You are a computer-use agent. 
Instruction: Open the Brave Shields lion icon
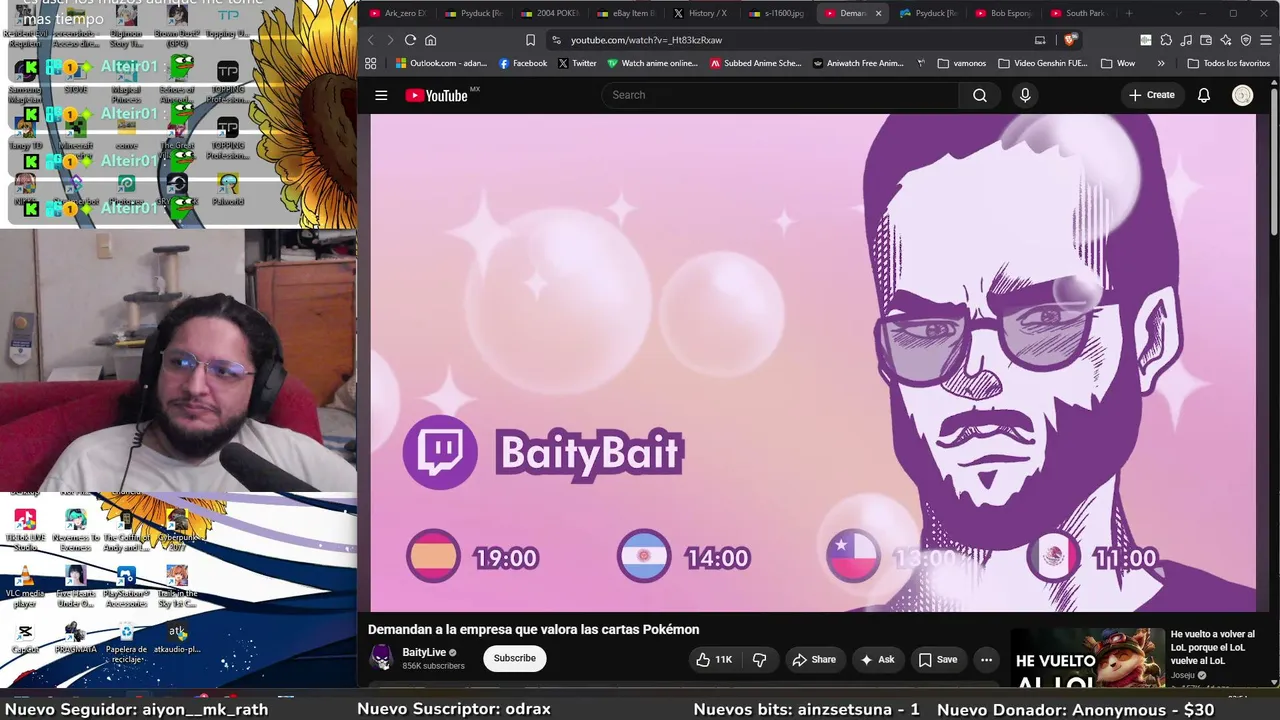(1070, 40)
